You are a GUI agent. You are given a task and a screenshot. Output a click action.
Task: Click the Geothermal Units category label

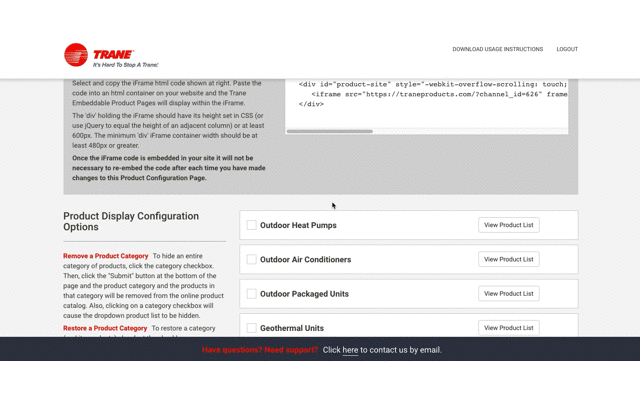coord(292,328)
